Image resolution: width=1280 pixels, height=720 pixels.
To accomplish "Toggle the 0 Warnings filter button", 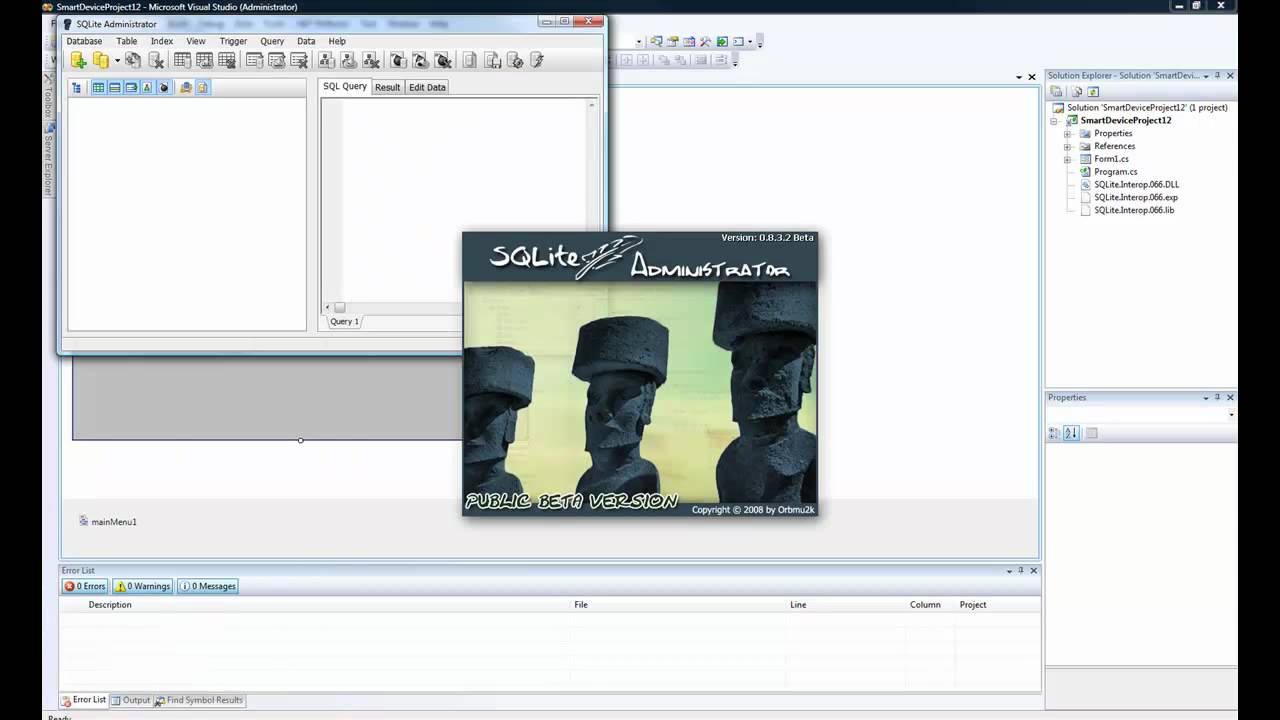I will click(x=142, y=587).
